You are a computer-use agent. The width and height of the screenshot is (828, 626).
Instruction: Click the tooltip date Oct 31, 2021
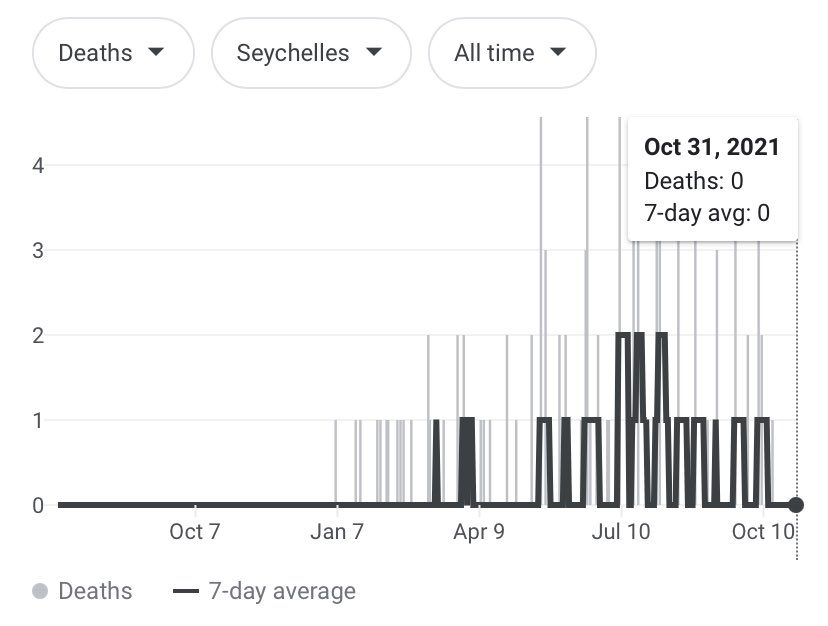[712, 147]
